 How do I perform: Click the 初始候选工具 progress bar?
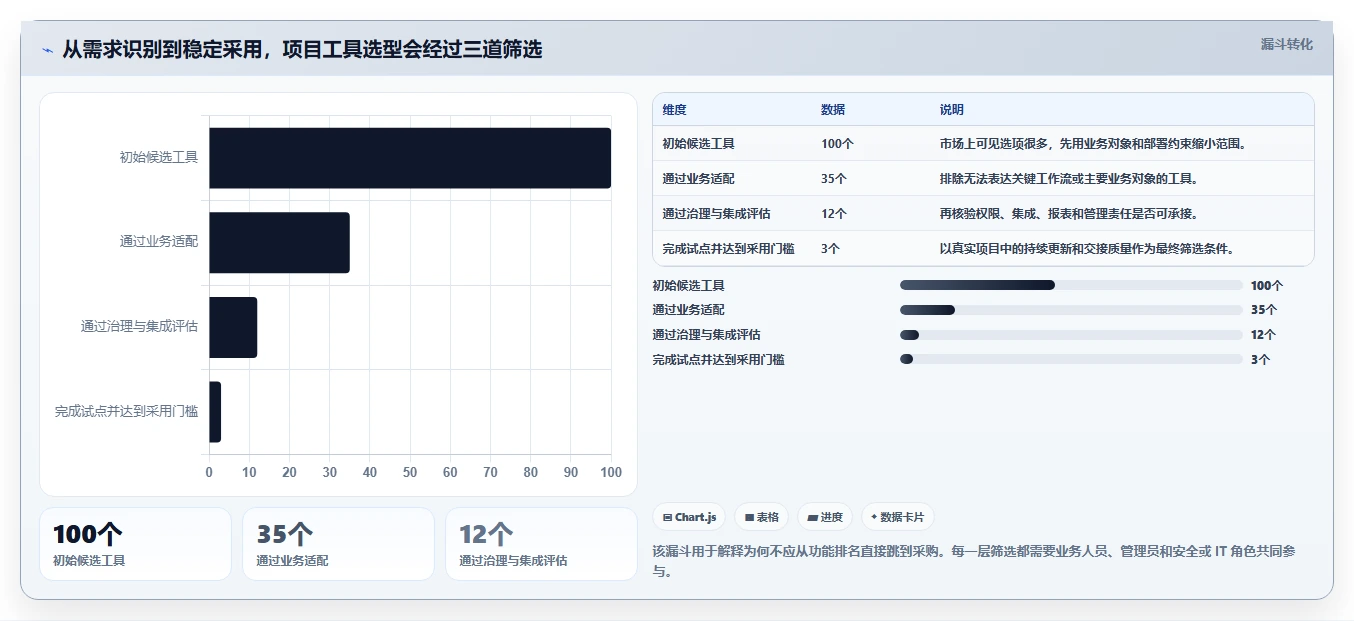(1071, 285)
